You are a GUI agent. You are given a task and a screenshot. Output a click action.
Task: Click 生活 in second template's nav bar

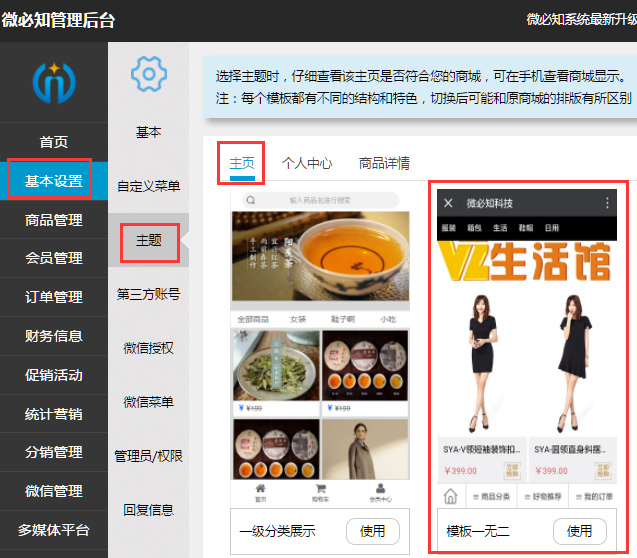pos(500,228)
